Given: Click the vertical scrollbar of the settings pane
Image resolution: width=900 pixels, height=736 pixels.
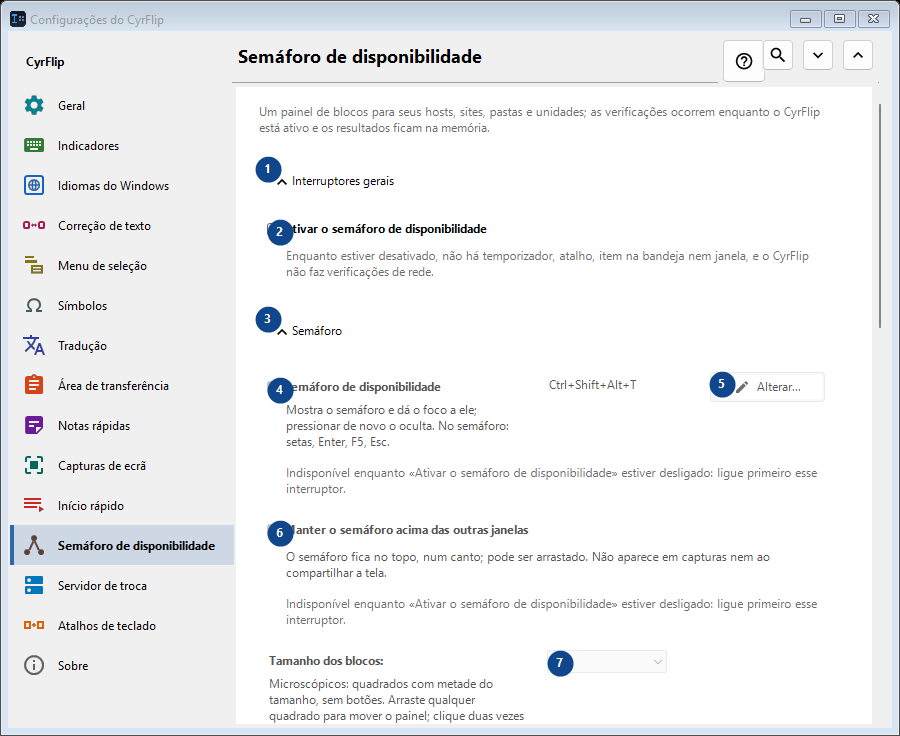Looking at the screenshot, I should tap(880, 216).
